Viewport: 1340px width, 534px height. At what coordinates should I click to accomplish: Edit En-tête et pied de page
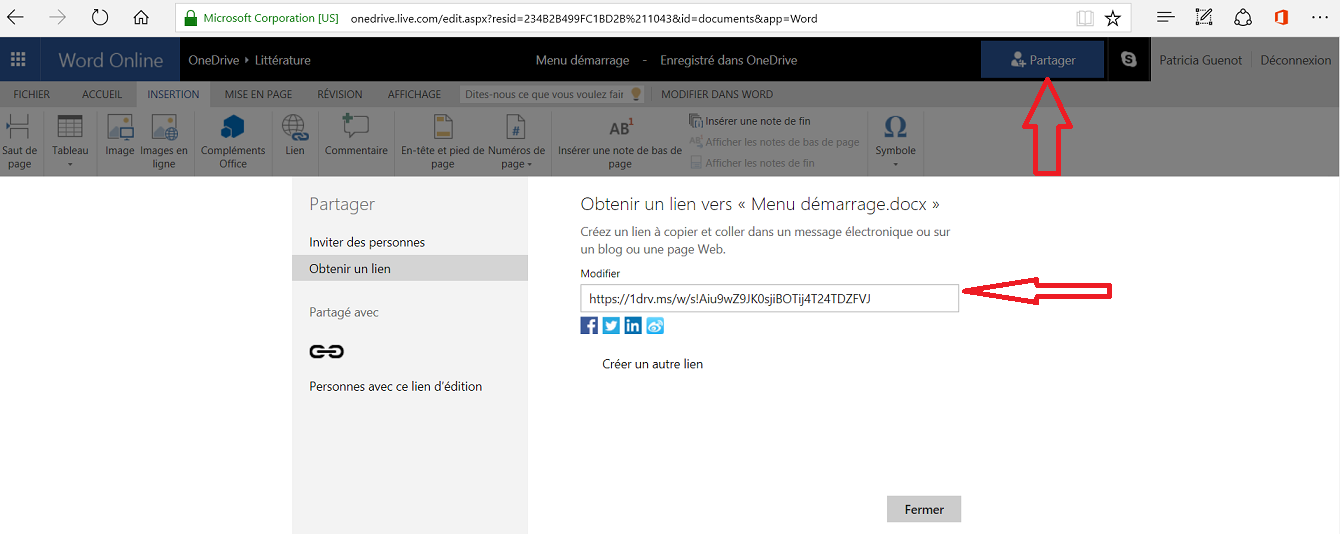click(443, 141)
